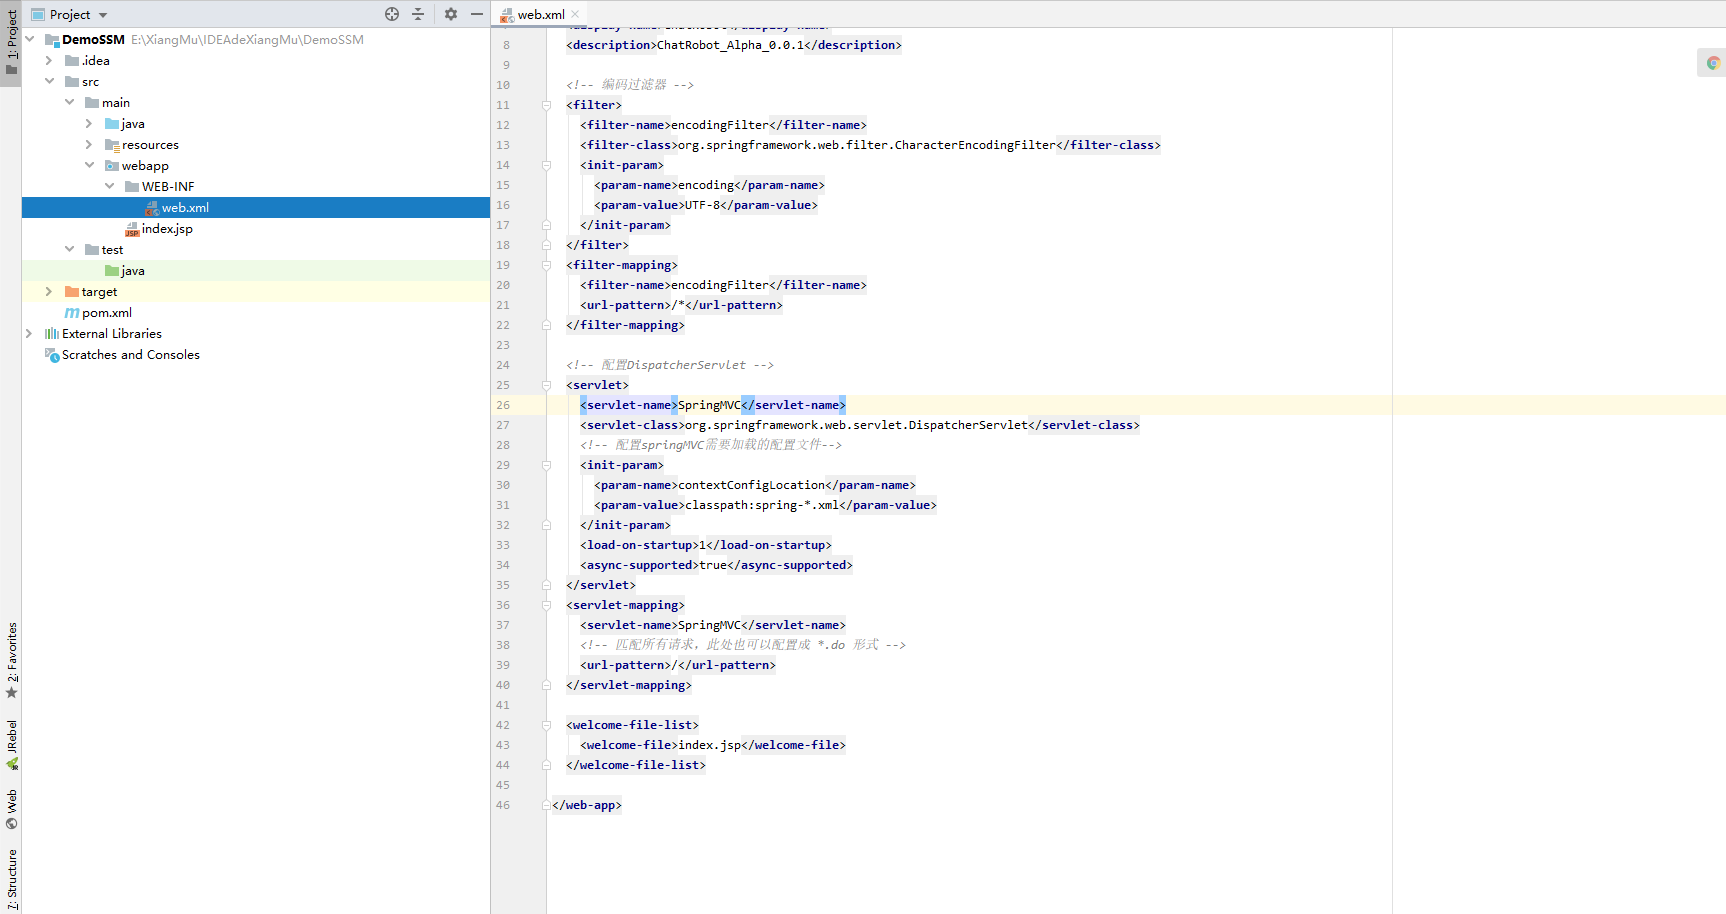Open the JRebel tool window

click(12, 745)
